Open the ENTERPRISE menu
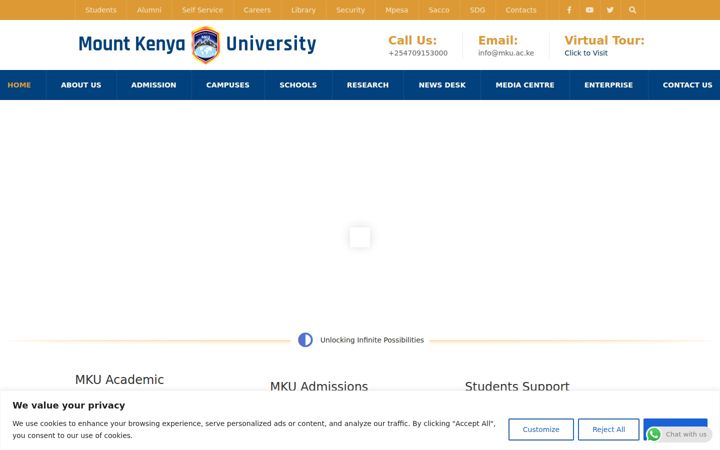The height and width of the screenshot is (450, 720). [x=608, y=85]
